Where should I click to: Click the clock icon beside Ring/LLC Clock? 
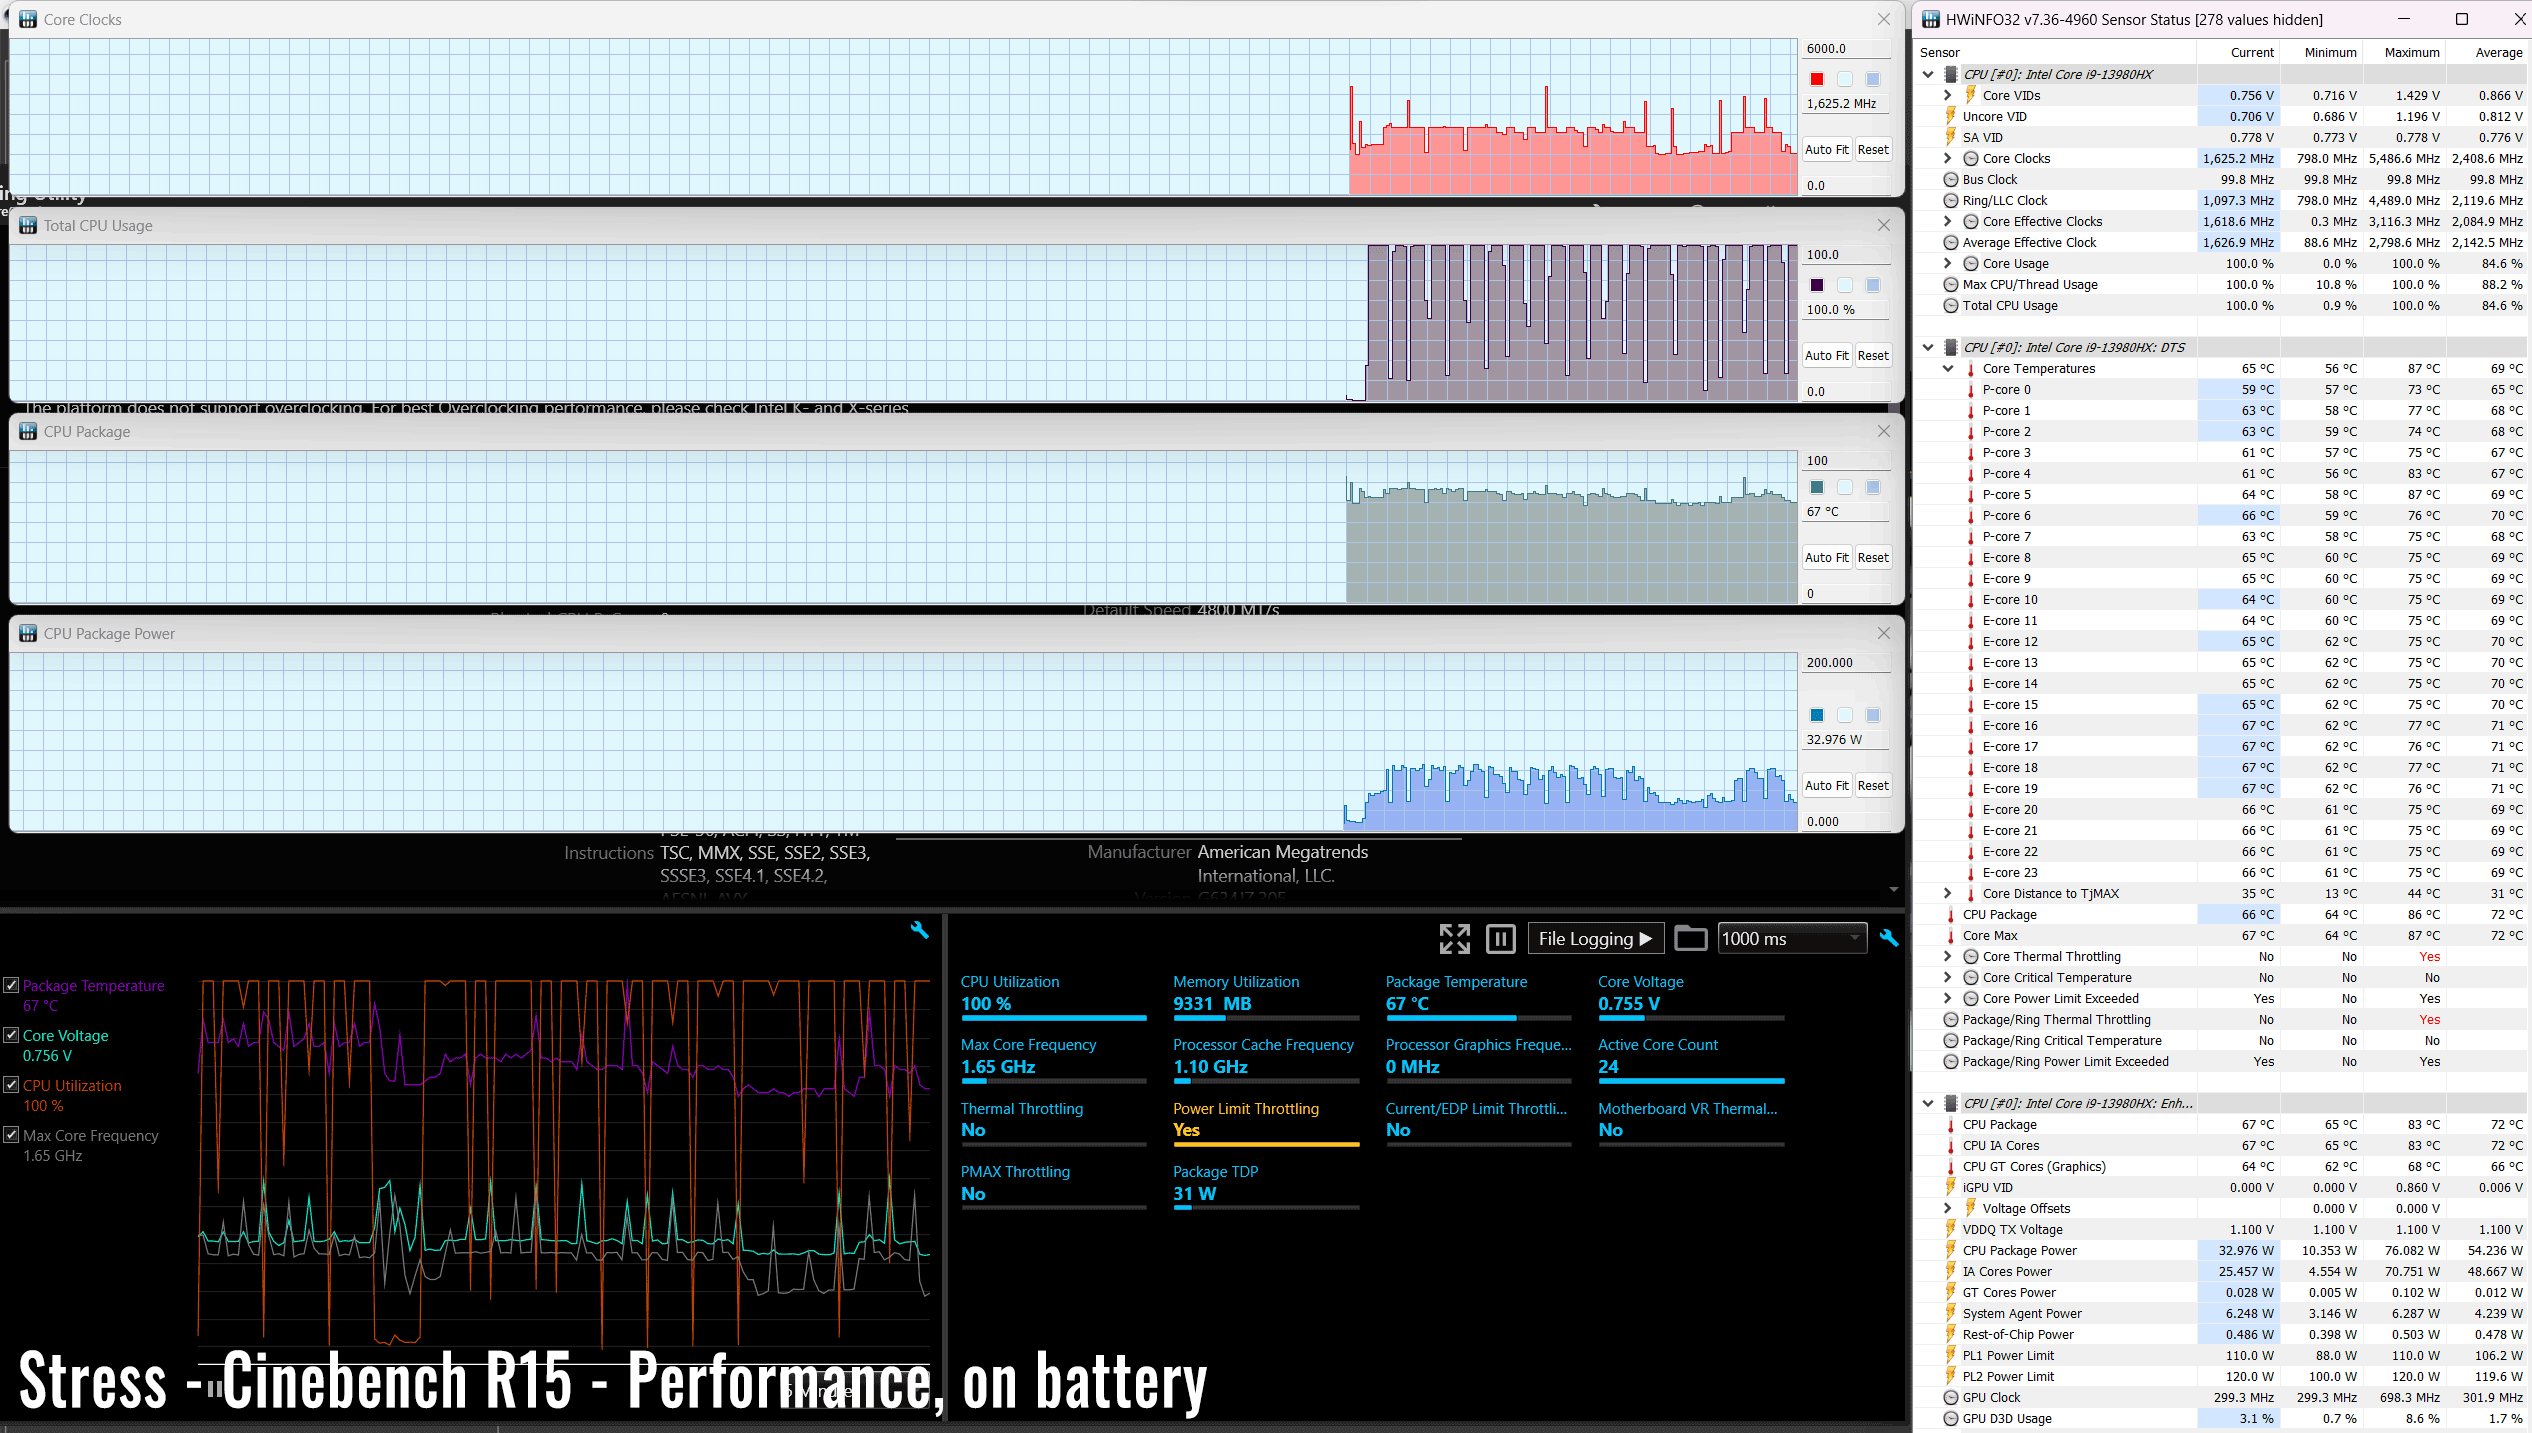click(1950, 200)
